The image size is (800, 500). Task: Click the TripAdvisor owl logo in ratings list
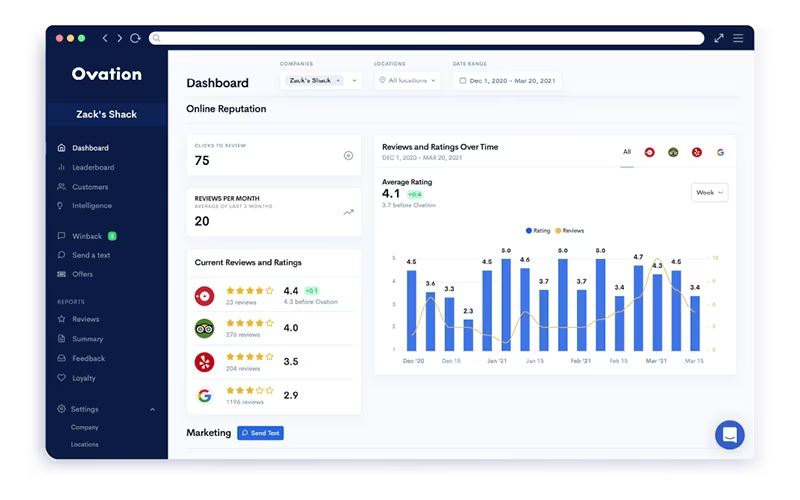click(204, 329)
